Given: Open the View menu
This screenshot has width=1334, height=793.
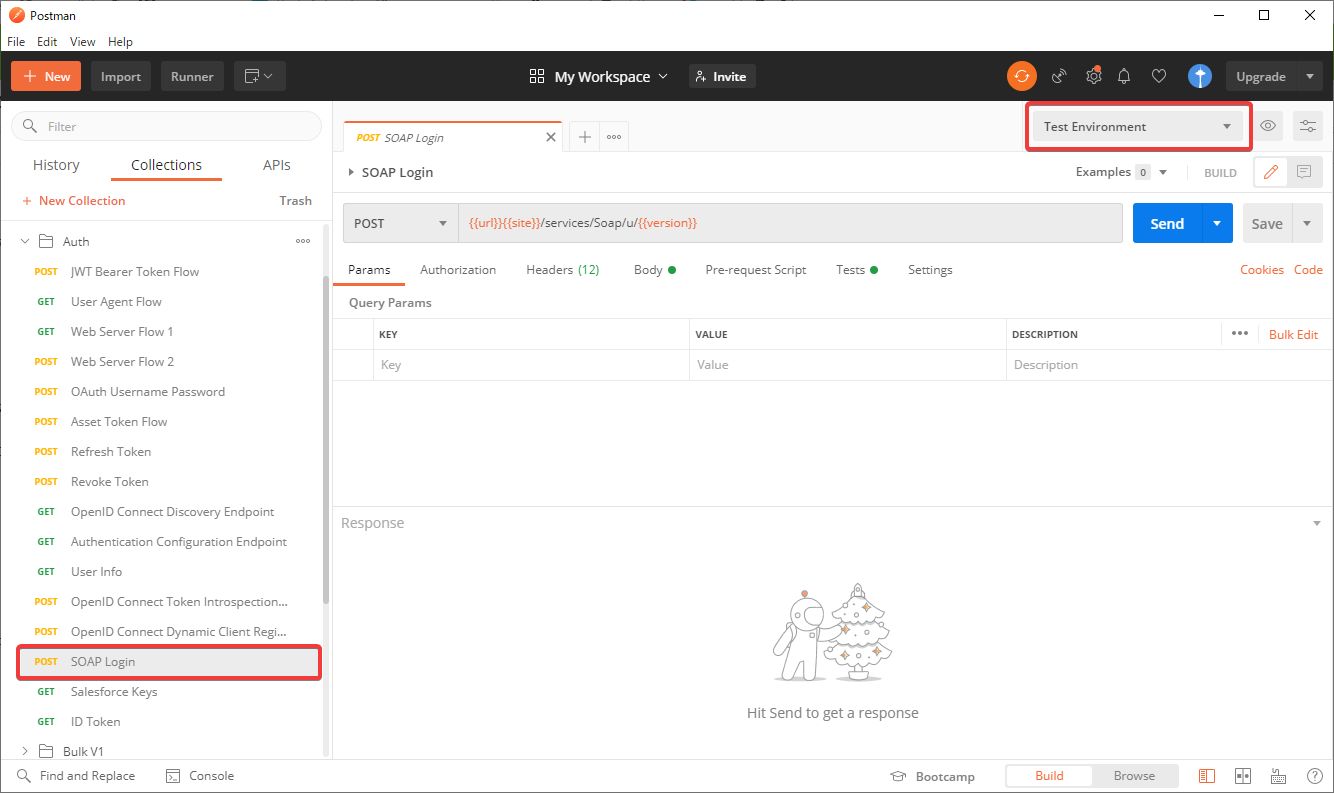Looking at the screenshot, I should coord(83,42).
